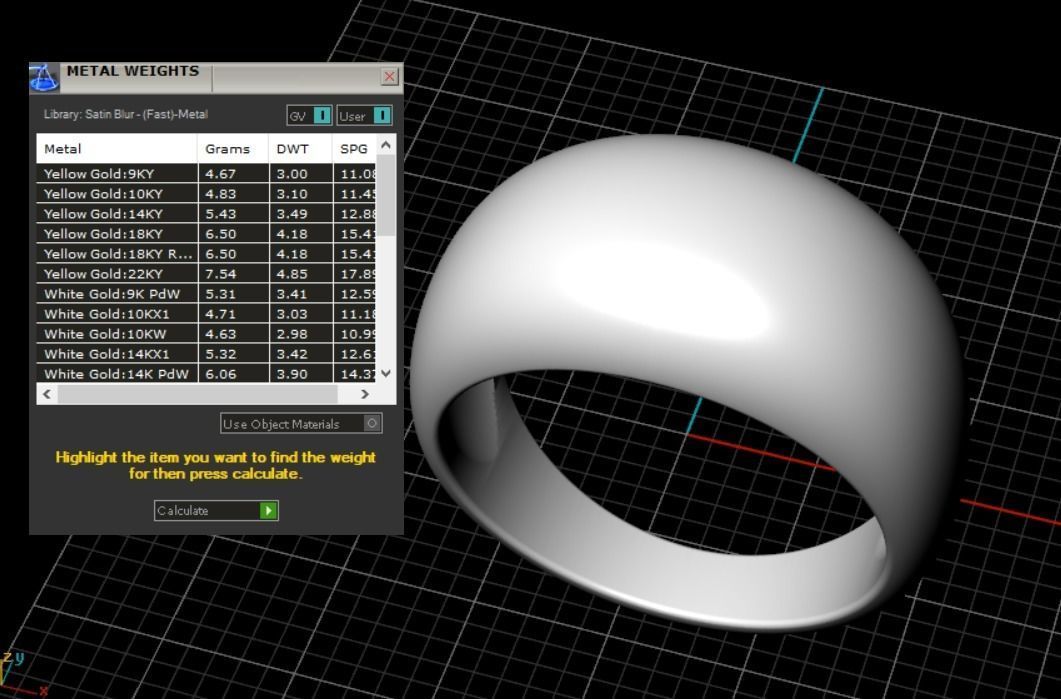This screenshot has width=1061, height=699.
Task: Select White Gold:10KX1 row
Action: [206, 314]
